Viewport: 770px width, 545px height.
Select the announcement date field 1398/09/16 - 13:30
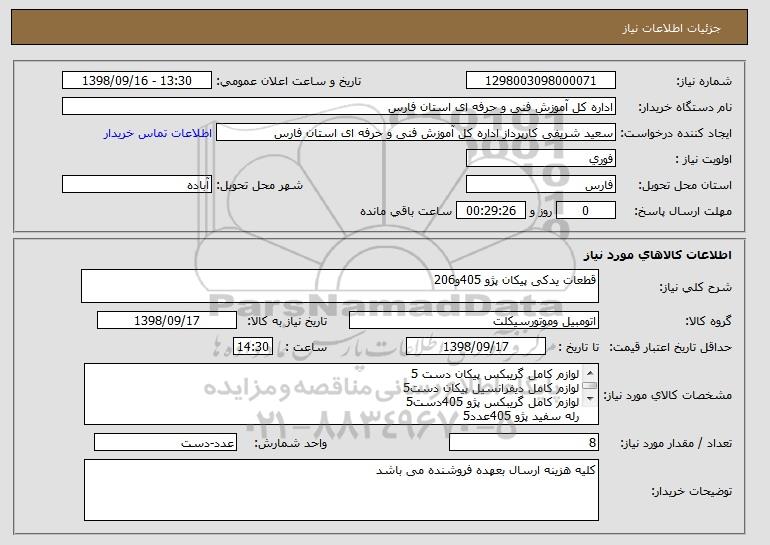point(137,81)
